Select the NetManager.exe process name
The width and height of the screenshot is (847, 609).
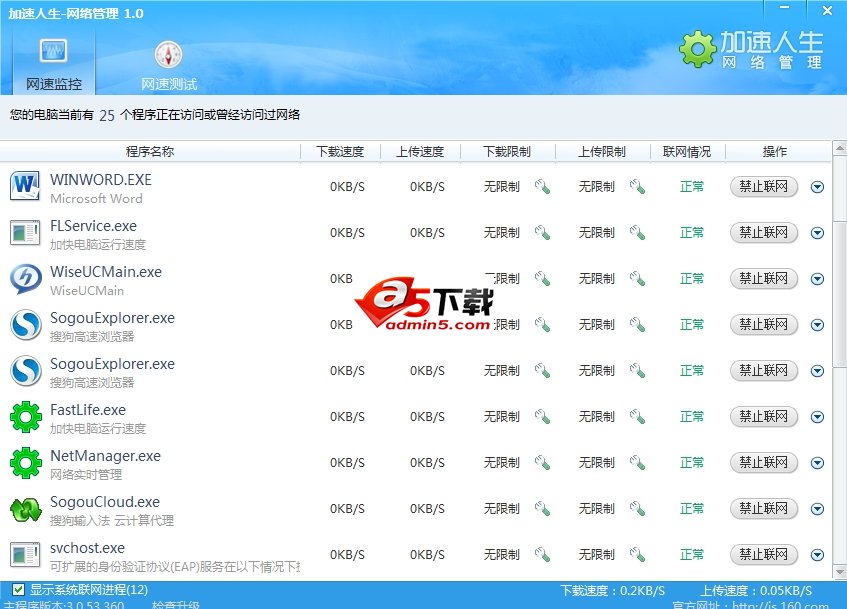(x=105, y=456)
